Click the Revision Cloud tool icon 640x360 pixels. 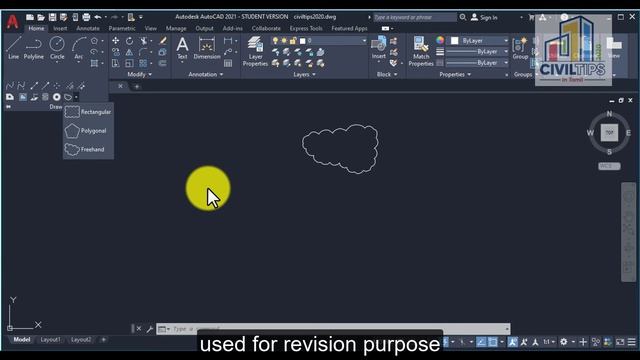(x=68, y=97)
